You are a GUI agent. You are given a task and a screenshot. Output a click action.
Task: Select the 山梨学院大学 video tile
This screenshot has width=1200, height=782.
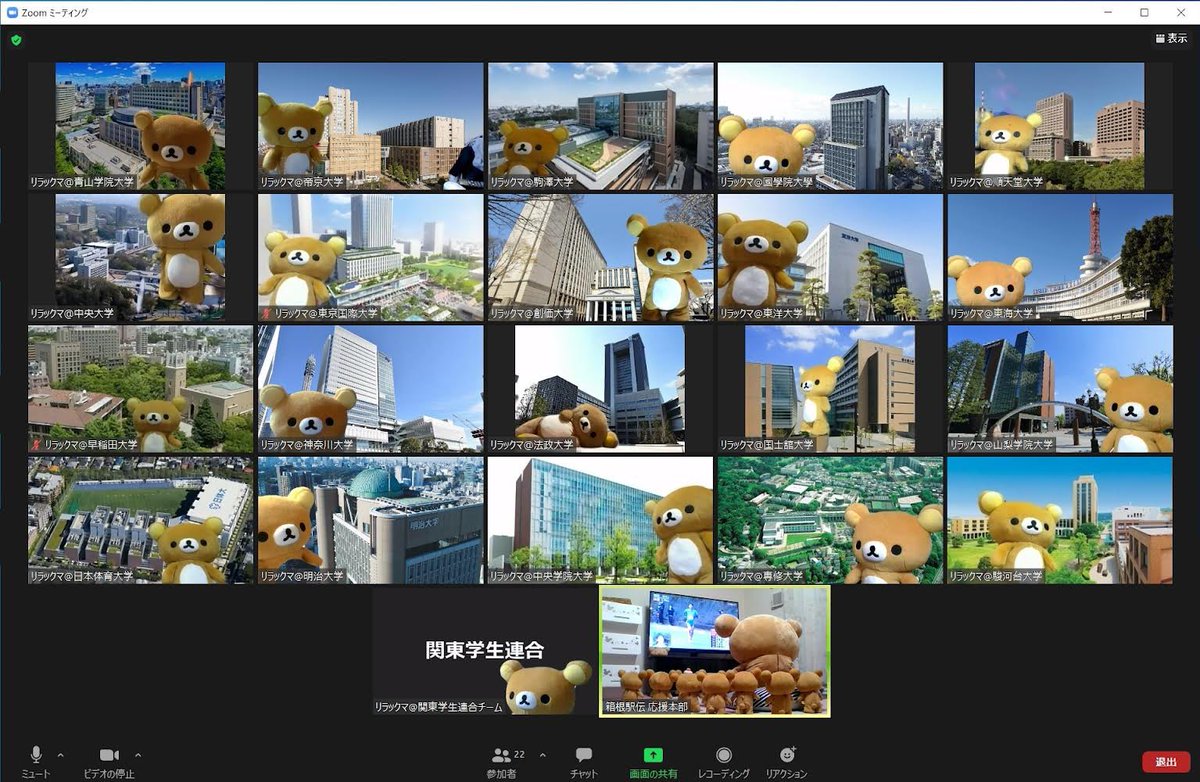point(1060,389)
